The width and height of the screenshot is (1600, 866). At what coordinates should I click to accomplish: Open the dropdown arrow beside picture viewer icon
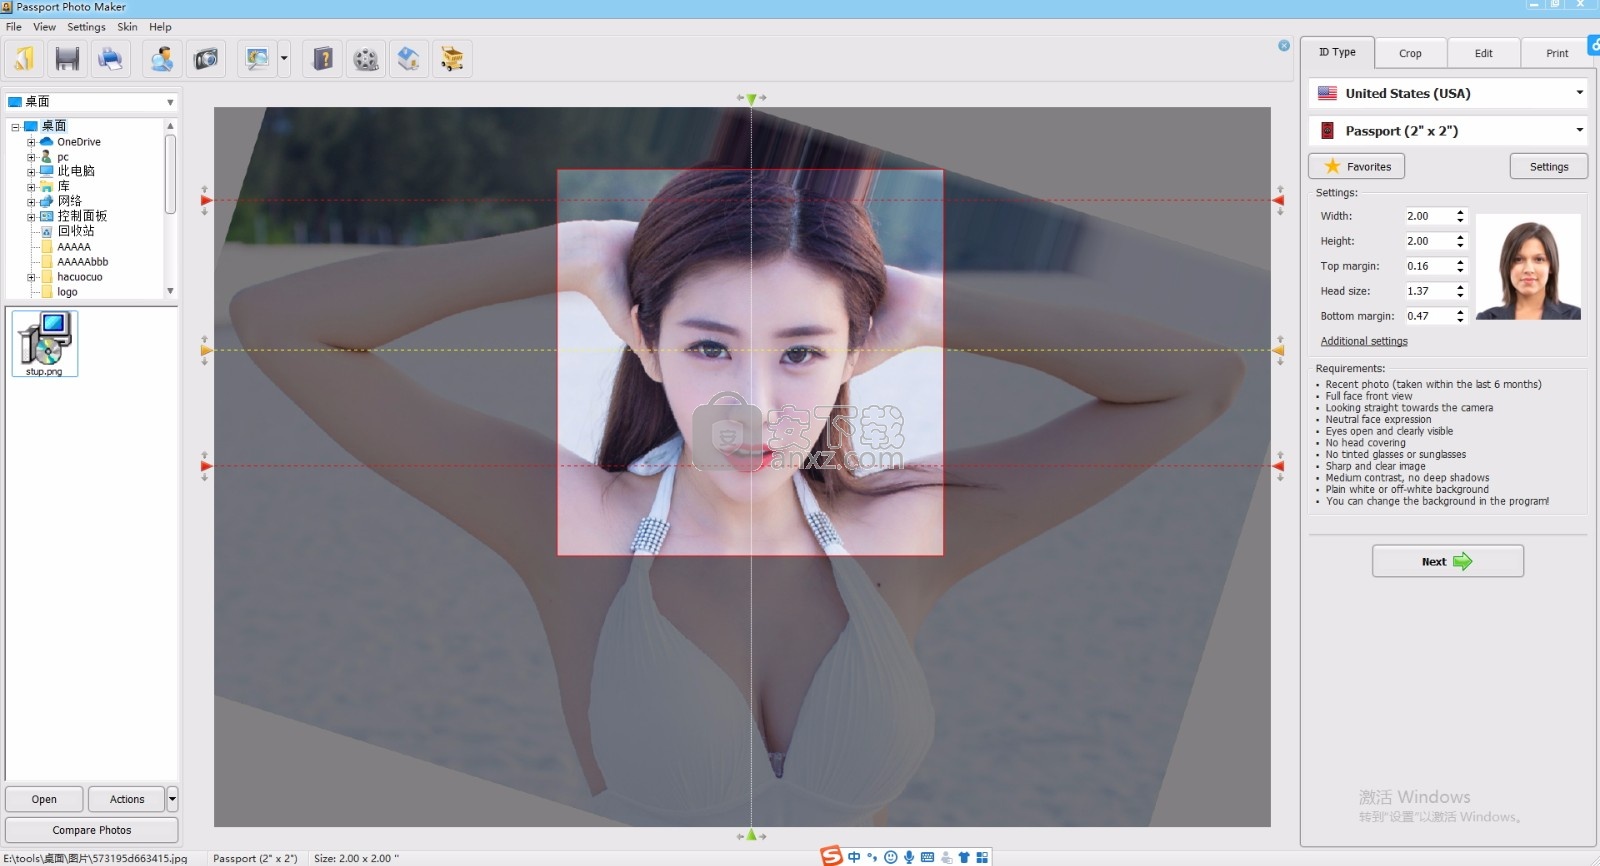pyautogui.click(x=284, y=59)
